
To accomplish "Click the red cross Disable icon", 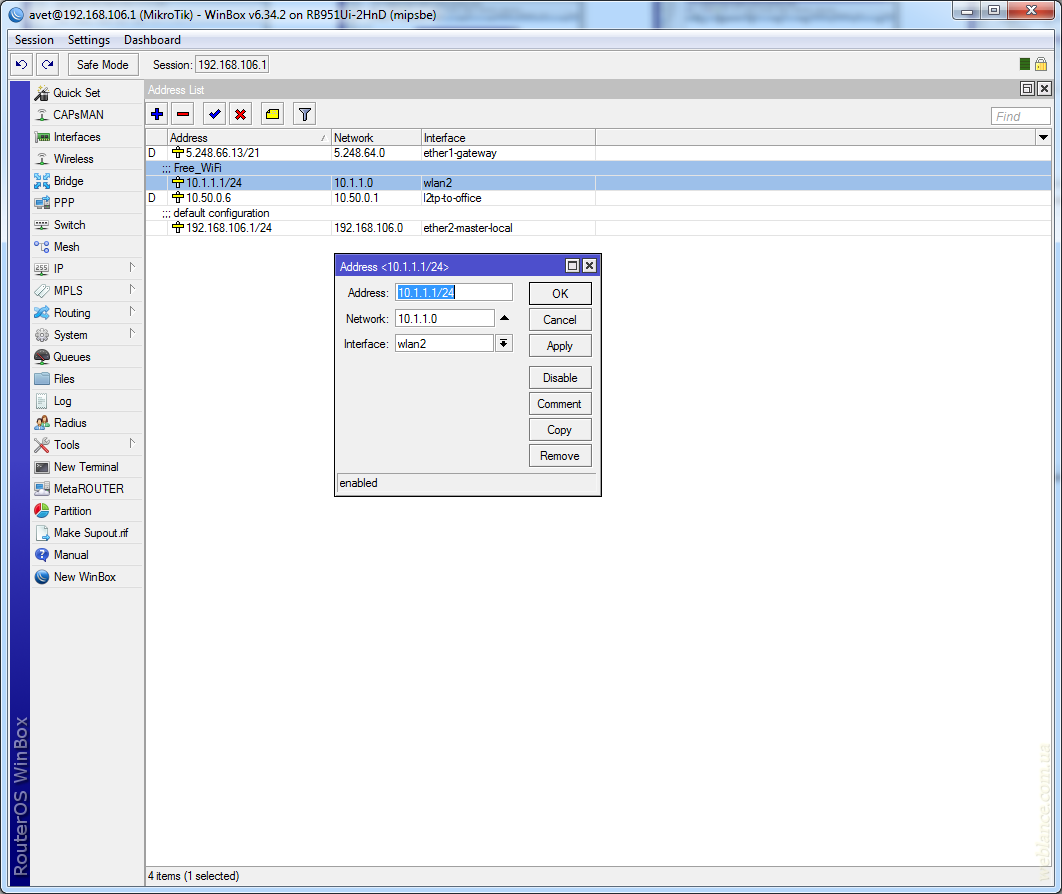I will pyautogui.click(x=240, y=114).
